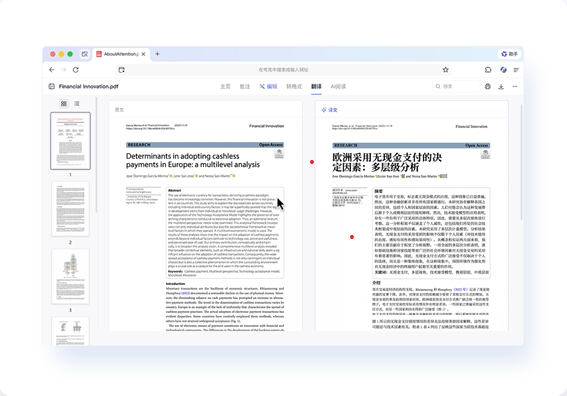
Task: Switch the sidebar to thumbnail grid view
Action: [x=64, y=103]
